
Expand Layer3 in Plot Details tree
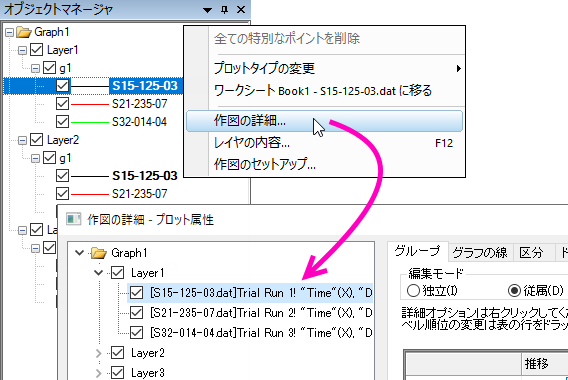(99, 373)
